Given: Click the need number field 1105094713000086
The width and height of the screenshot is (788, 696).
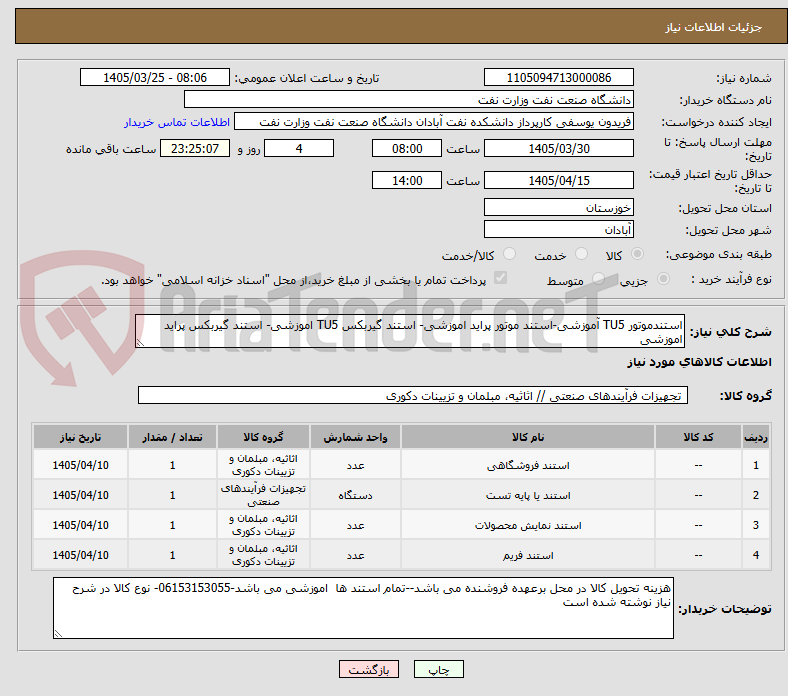Looking at the screenshot, I should pyautogui.click(x=558, y=77).
